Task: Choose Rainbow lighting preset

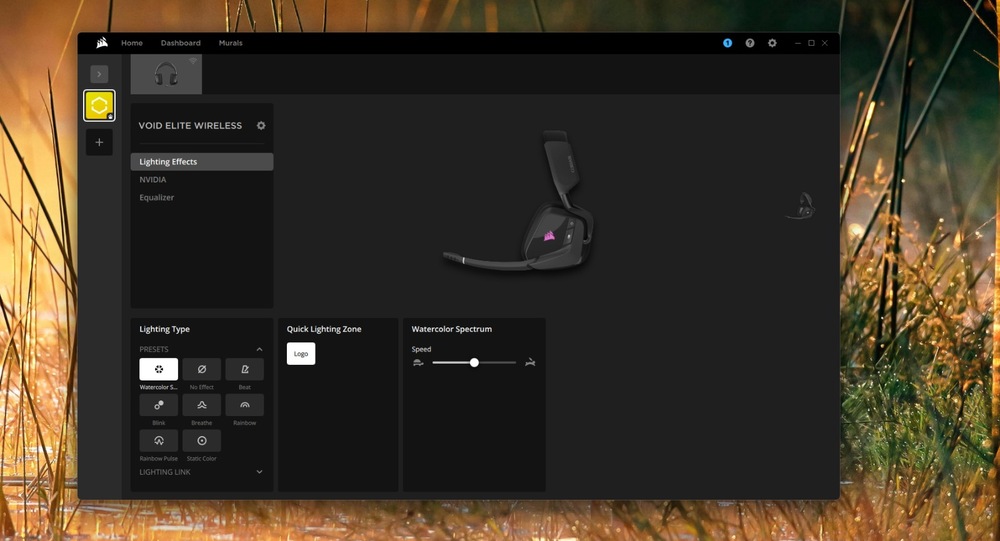Action: pyautogui.click(x=244, y=405)
